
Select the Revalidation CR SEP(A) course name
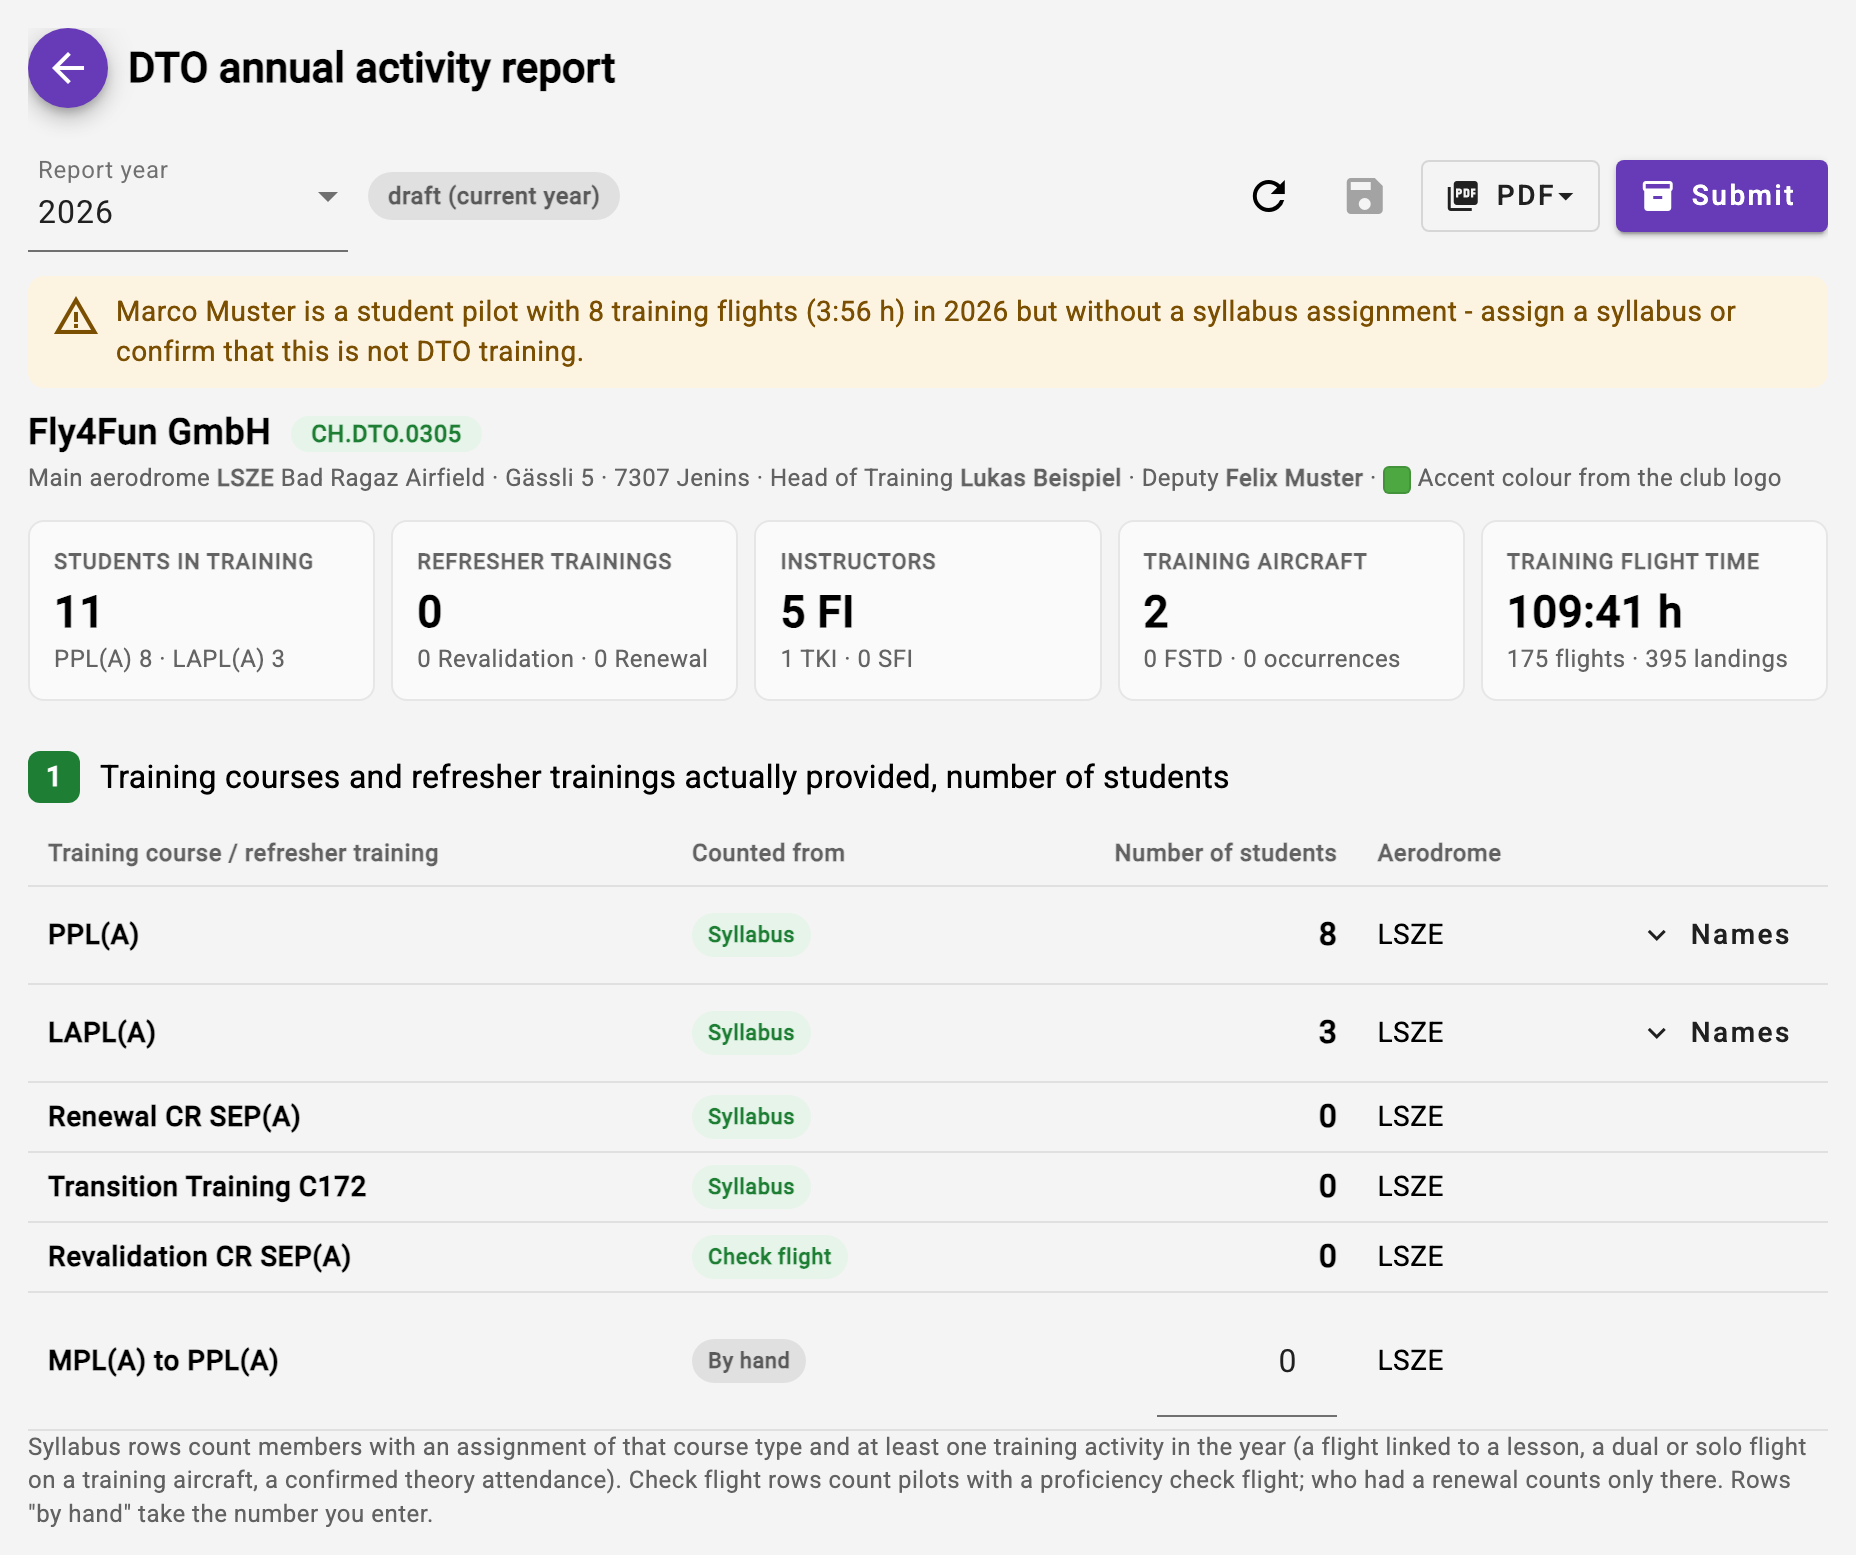tap(199, 1257)
